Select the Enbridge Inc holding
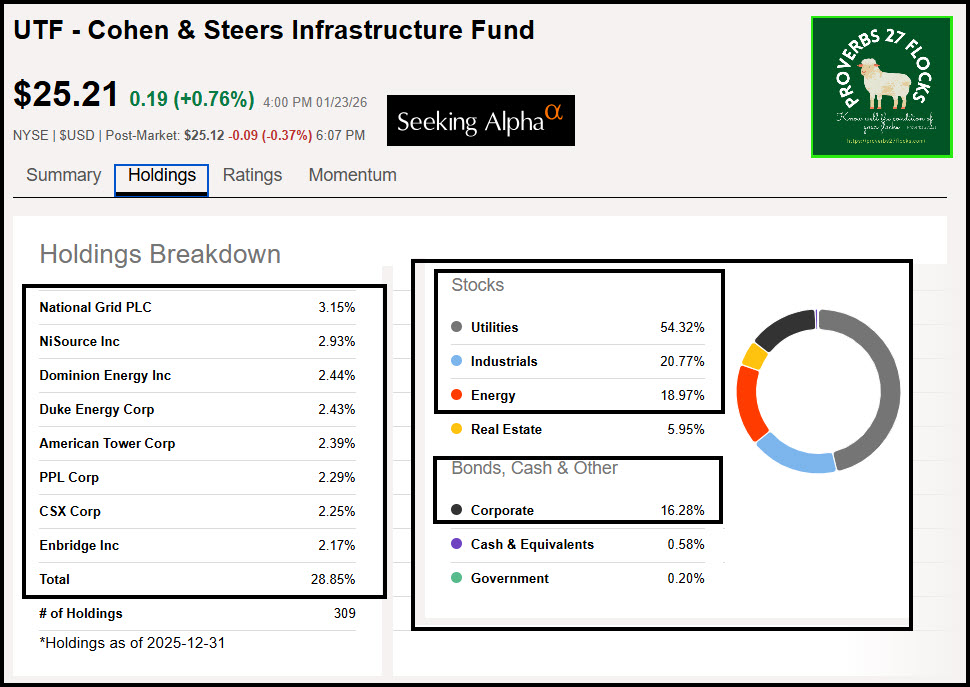This screenshot has height=687, width=970. (79, 545)
